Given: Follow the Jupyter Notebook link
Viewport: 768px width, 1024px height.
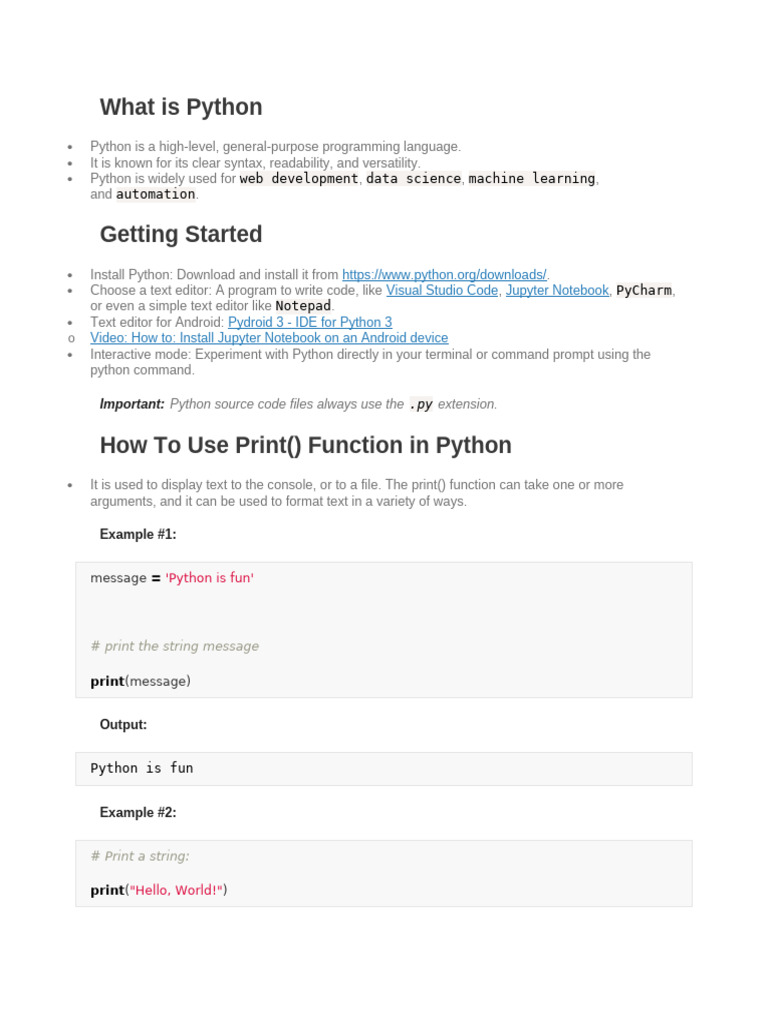Looking at the screenshot, I should point(557,291).
